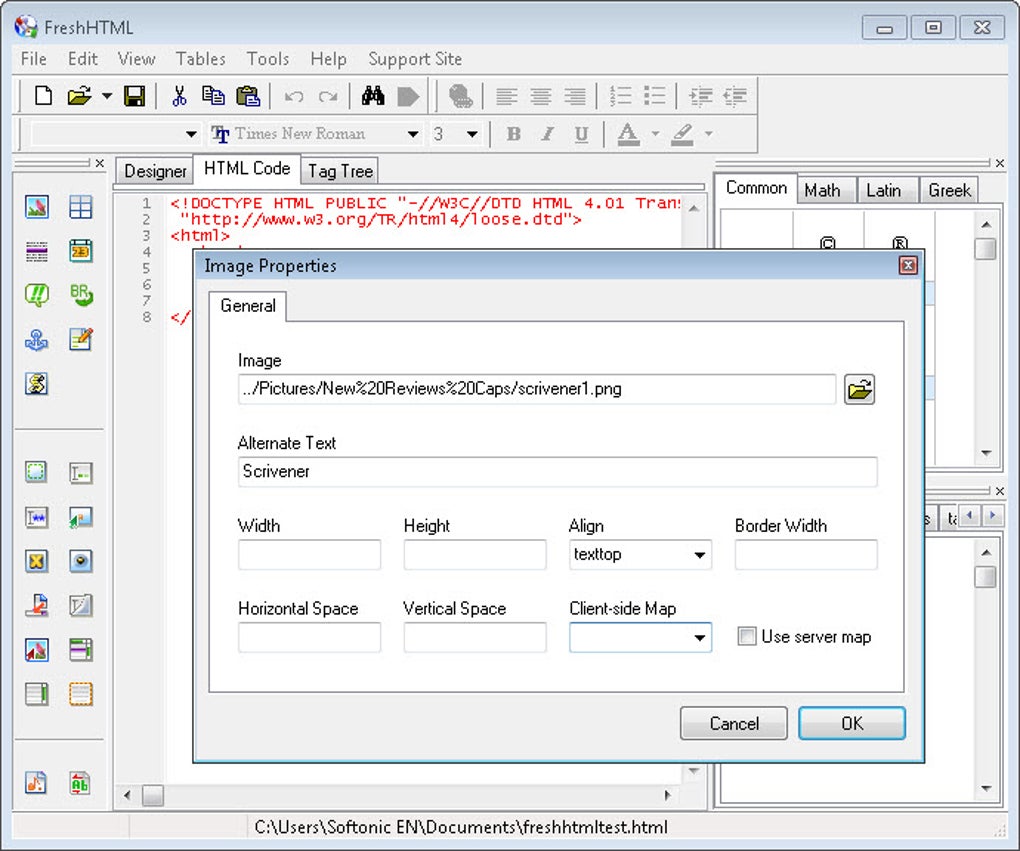The height and width of the screenshot is (851, 1020).
Task: Click the General tab in Image Properties
Action: [x=248, y=306]
